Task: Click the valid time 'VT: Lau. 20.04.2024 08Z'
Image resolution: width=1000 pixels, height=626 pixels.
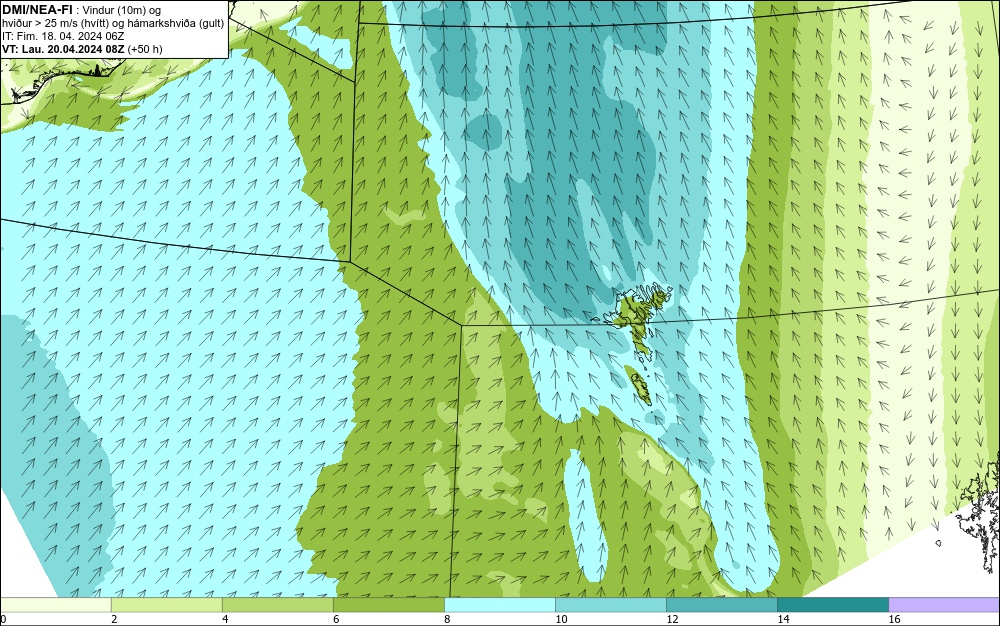Action: (x=63, y=49)
